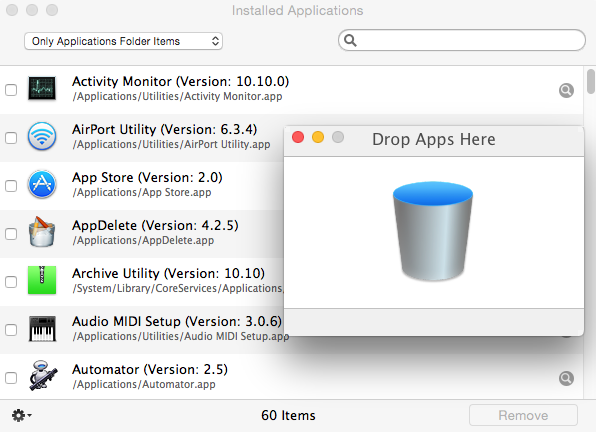
Task: Click the /System/Library/CoreServices path text
Action: click(x=178, y=288)
